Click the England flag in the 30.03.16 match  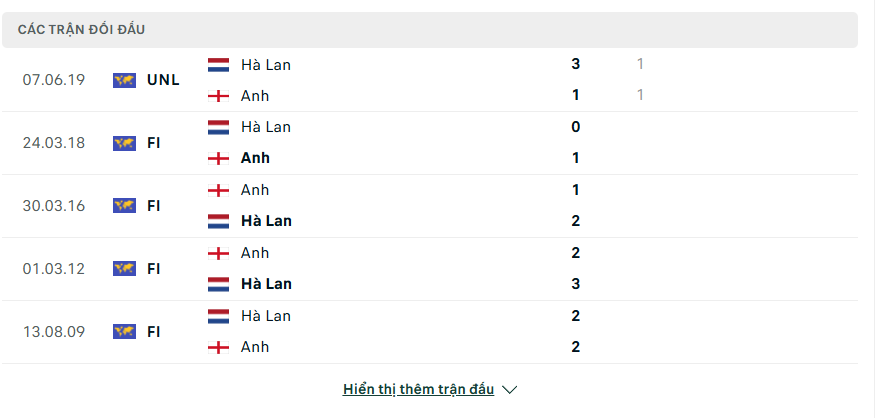[218, 190]
